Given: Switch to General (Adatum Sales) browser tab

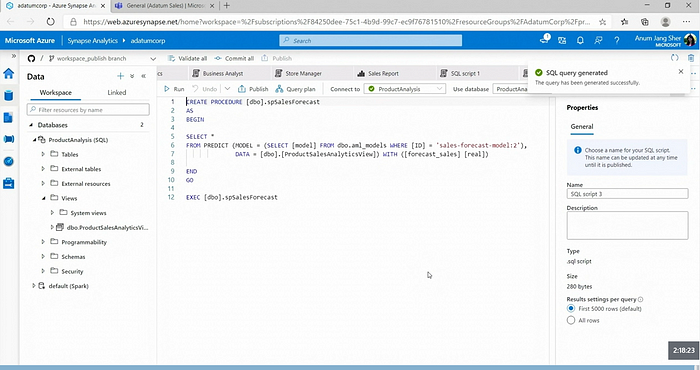Looking at the screenshot, I should click(x=164, y=6).
